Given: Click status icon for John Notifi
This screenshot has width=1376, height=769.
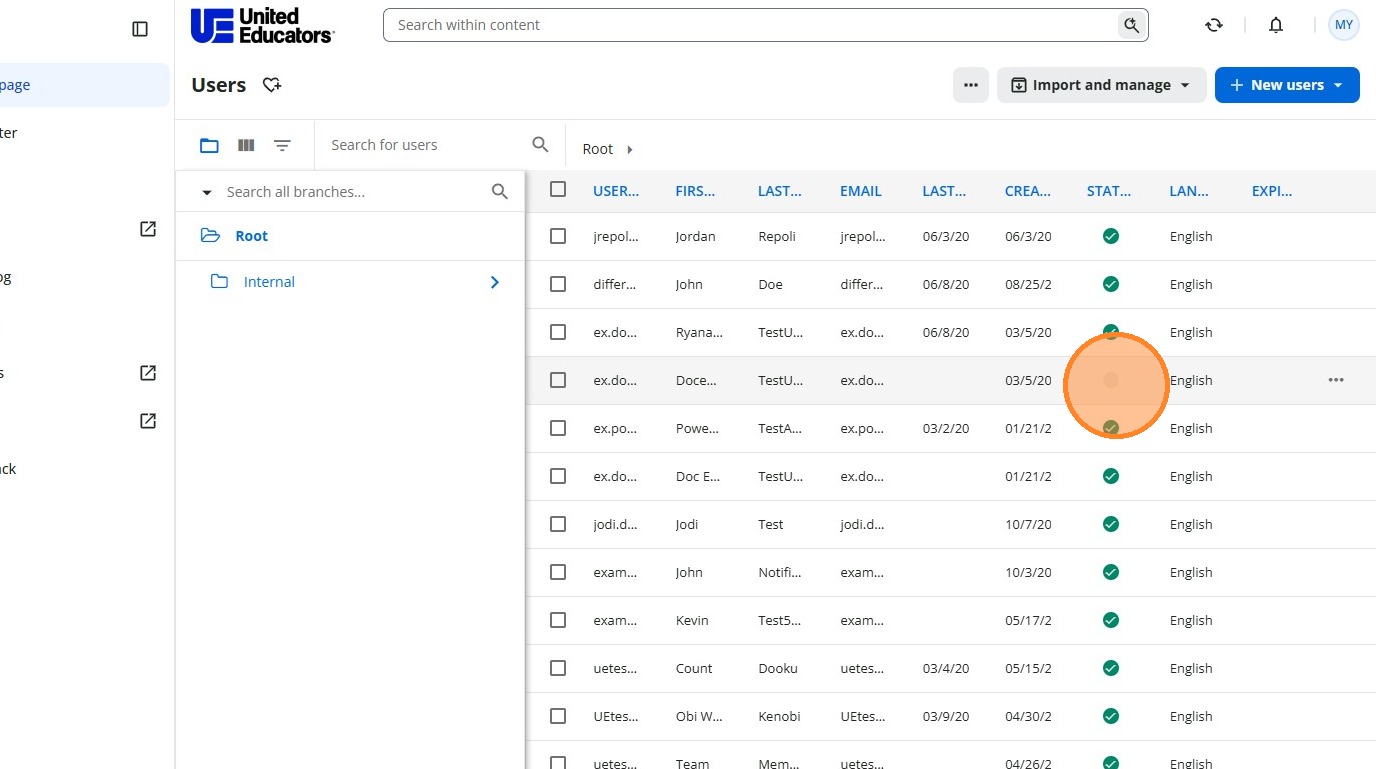Looking at the screenshot, I should point(1110,572).
